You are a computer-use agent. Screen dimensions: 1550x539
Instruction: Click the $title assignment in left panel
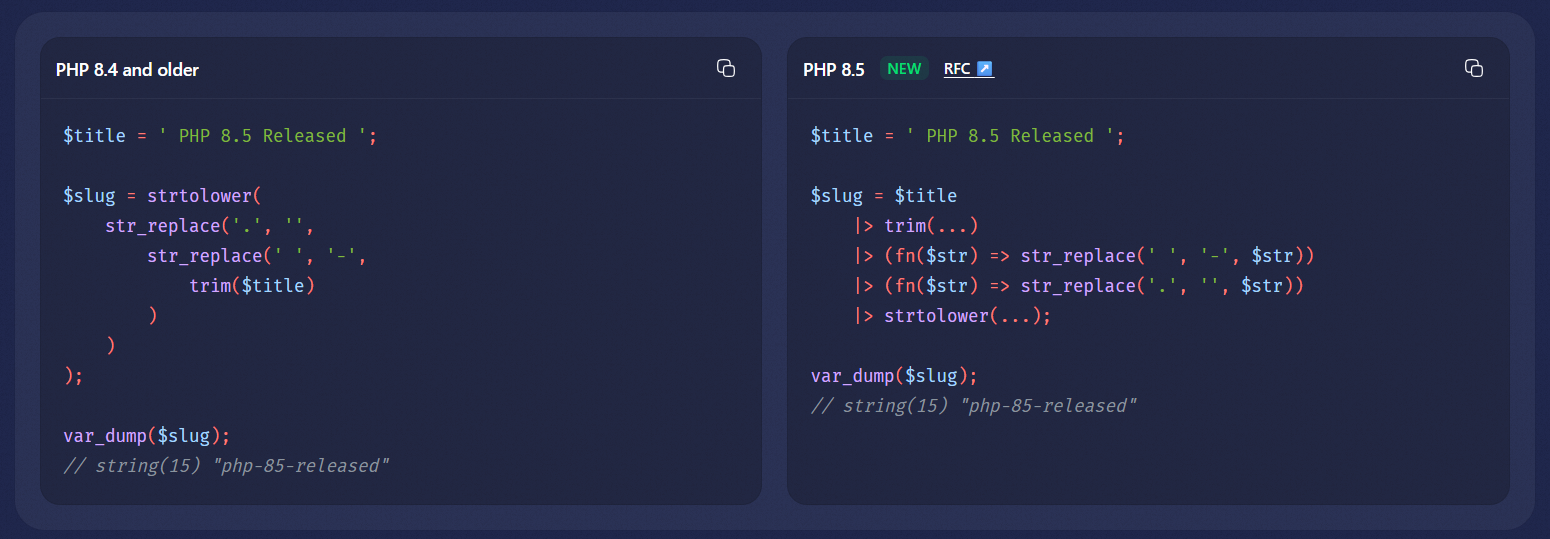[x=220, y=136]
